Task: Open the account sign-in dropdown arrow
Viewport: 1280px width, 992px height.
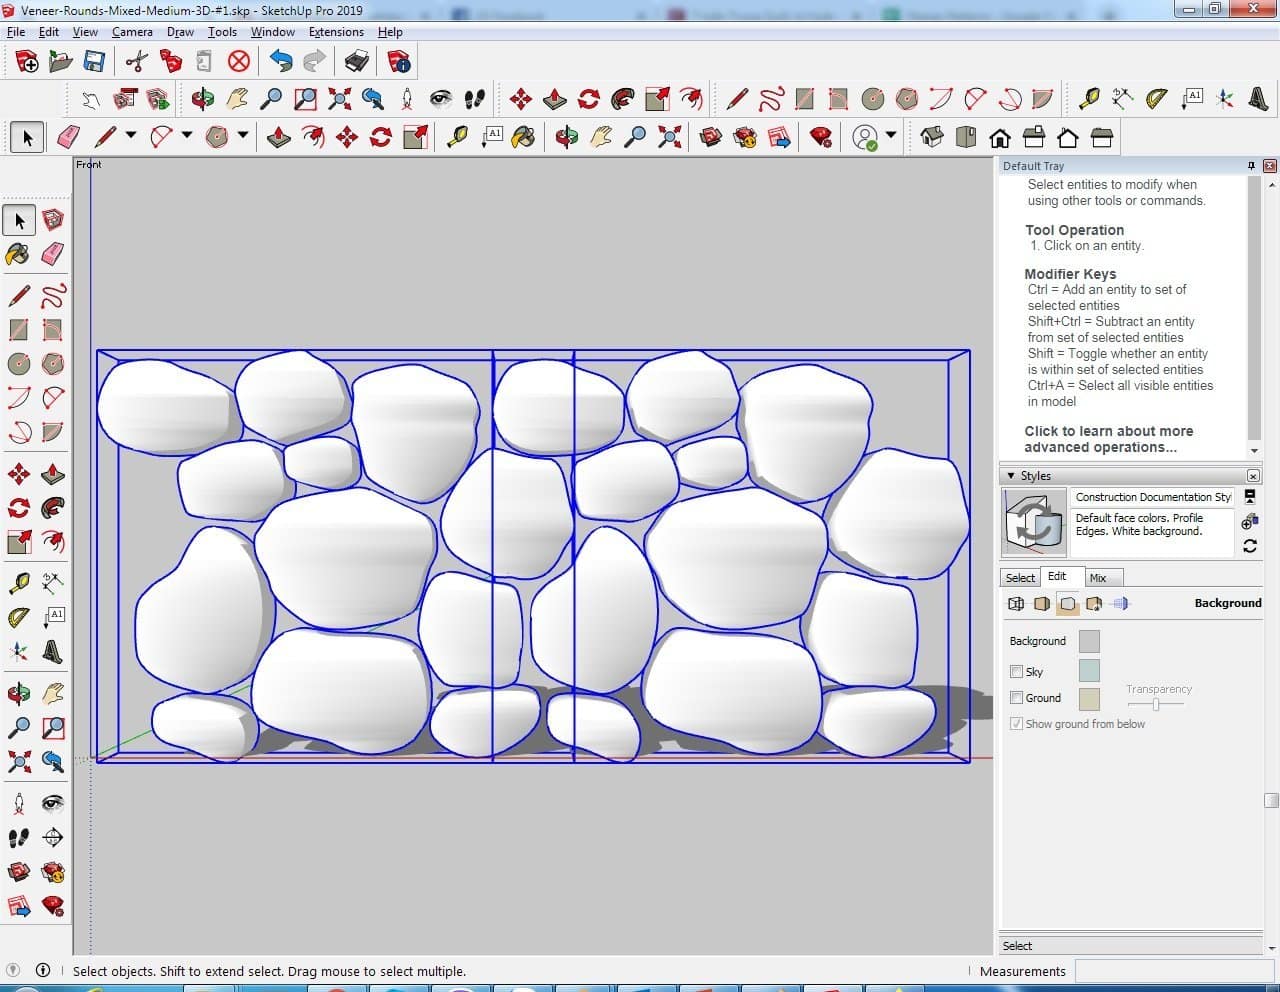Action: [890, 135]
